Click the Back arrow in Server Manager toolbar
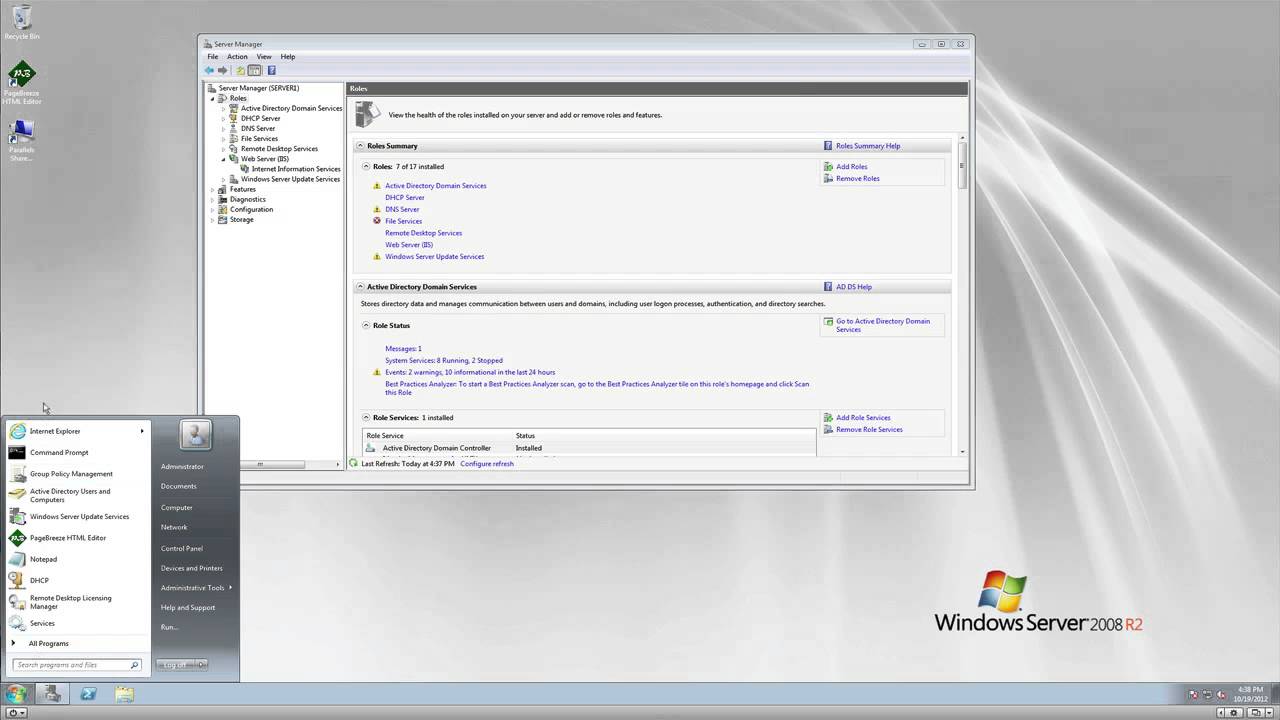This screenshot has height=720, width=1280. tap(209, 70)
